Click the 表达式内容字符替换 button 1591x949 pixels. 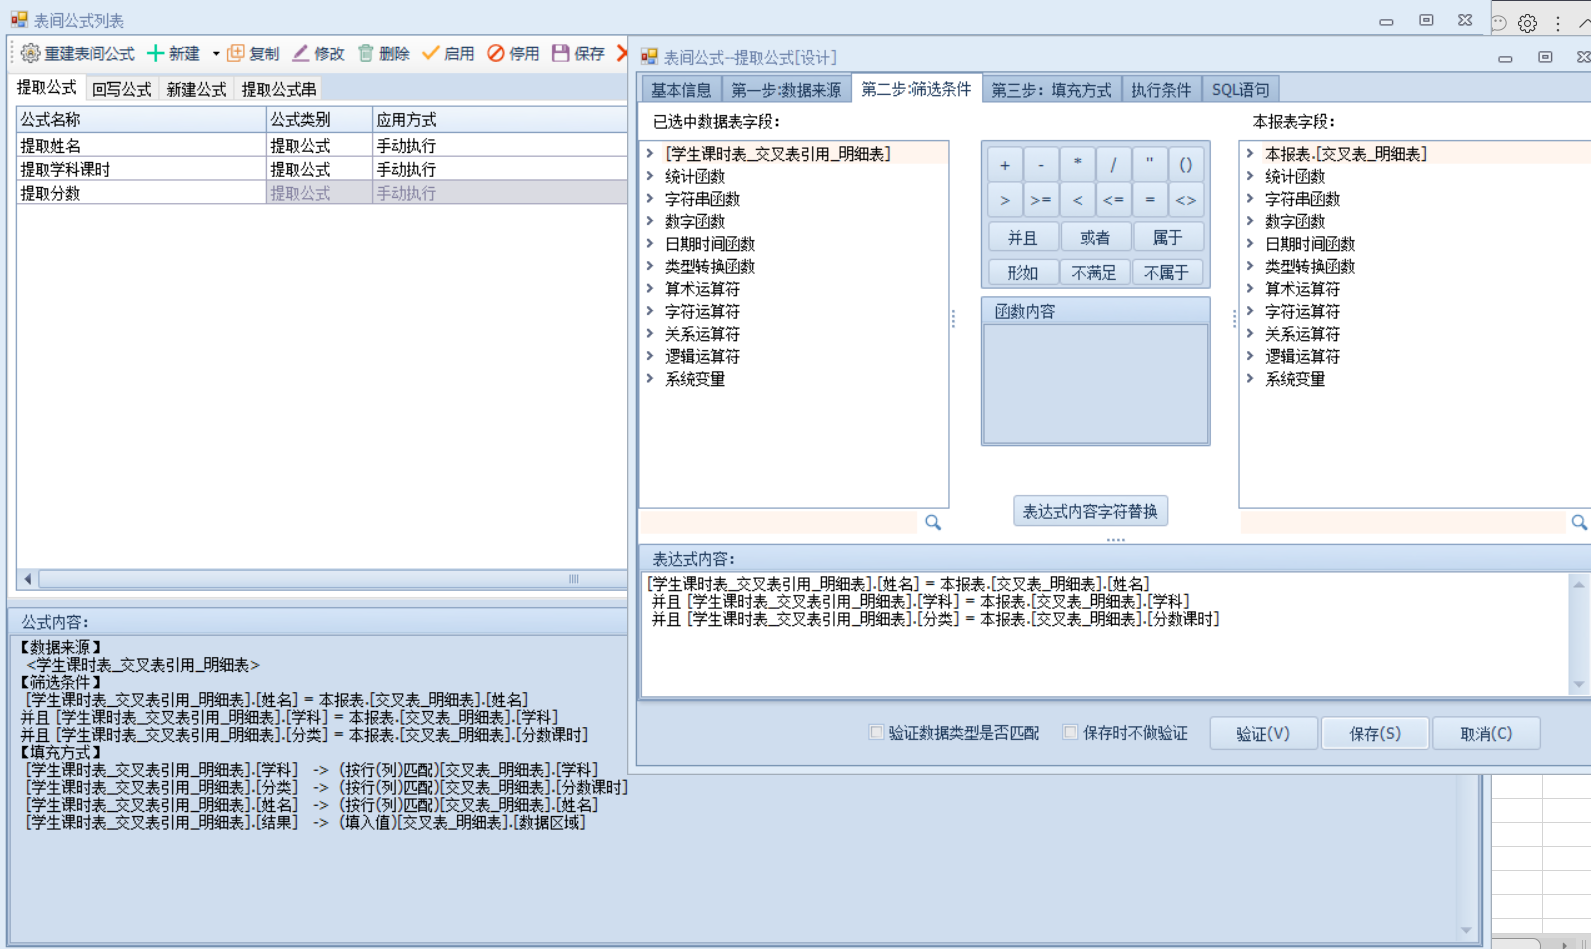[x=1090, y=511]
